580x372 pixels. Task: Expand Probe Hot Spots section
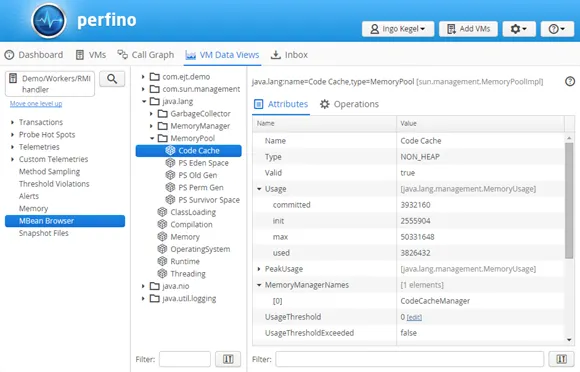12,135
